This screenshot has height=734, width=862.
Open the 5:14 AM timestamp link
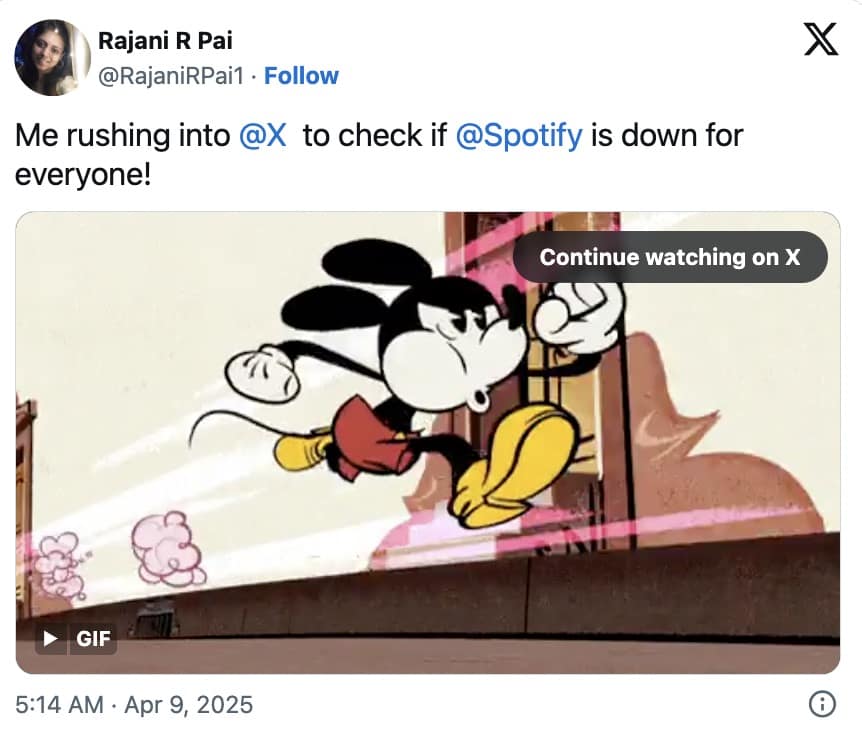[x=59, y=705]
